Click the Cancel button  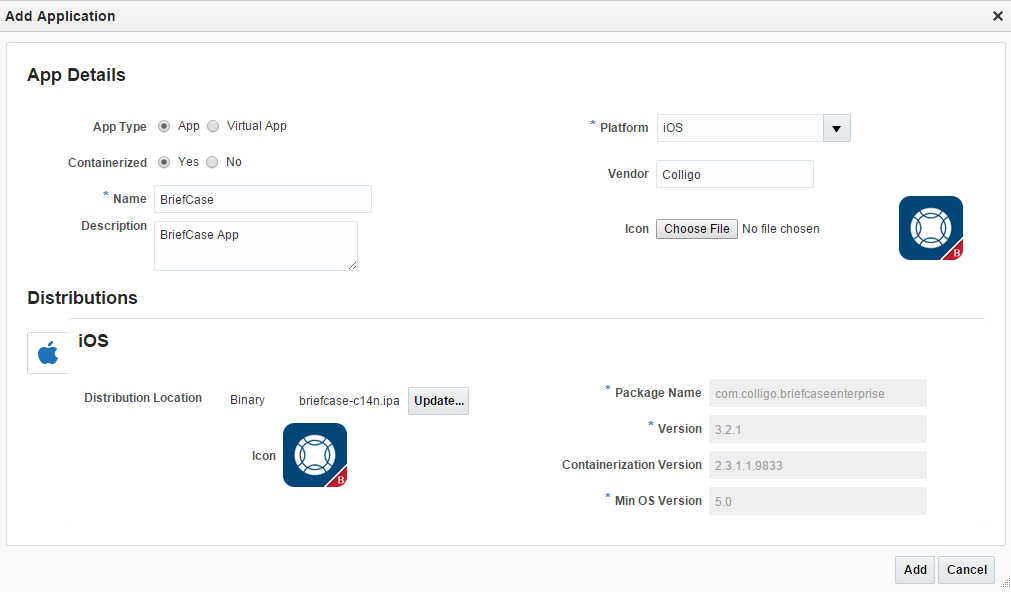click(967, 569)
